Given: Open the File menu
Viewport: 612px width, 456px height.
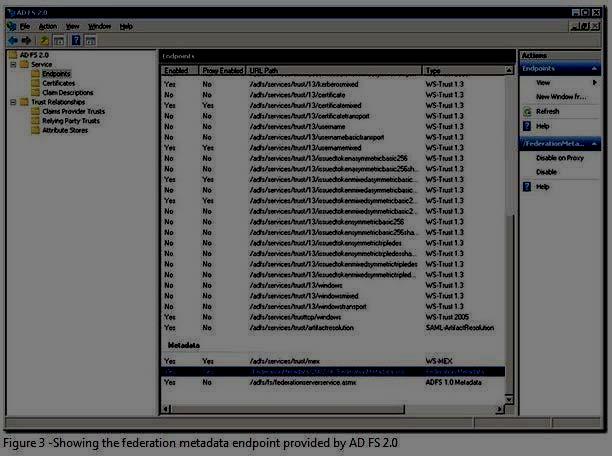Looking at the screenshot, I should (25, 27).
